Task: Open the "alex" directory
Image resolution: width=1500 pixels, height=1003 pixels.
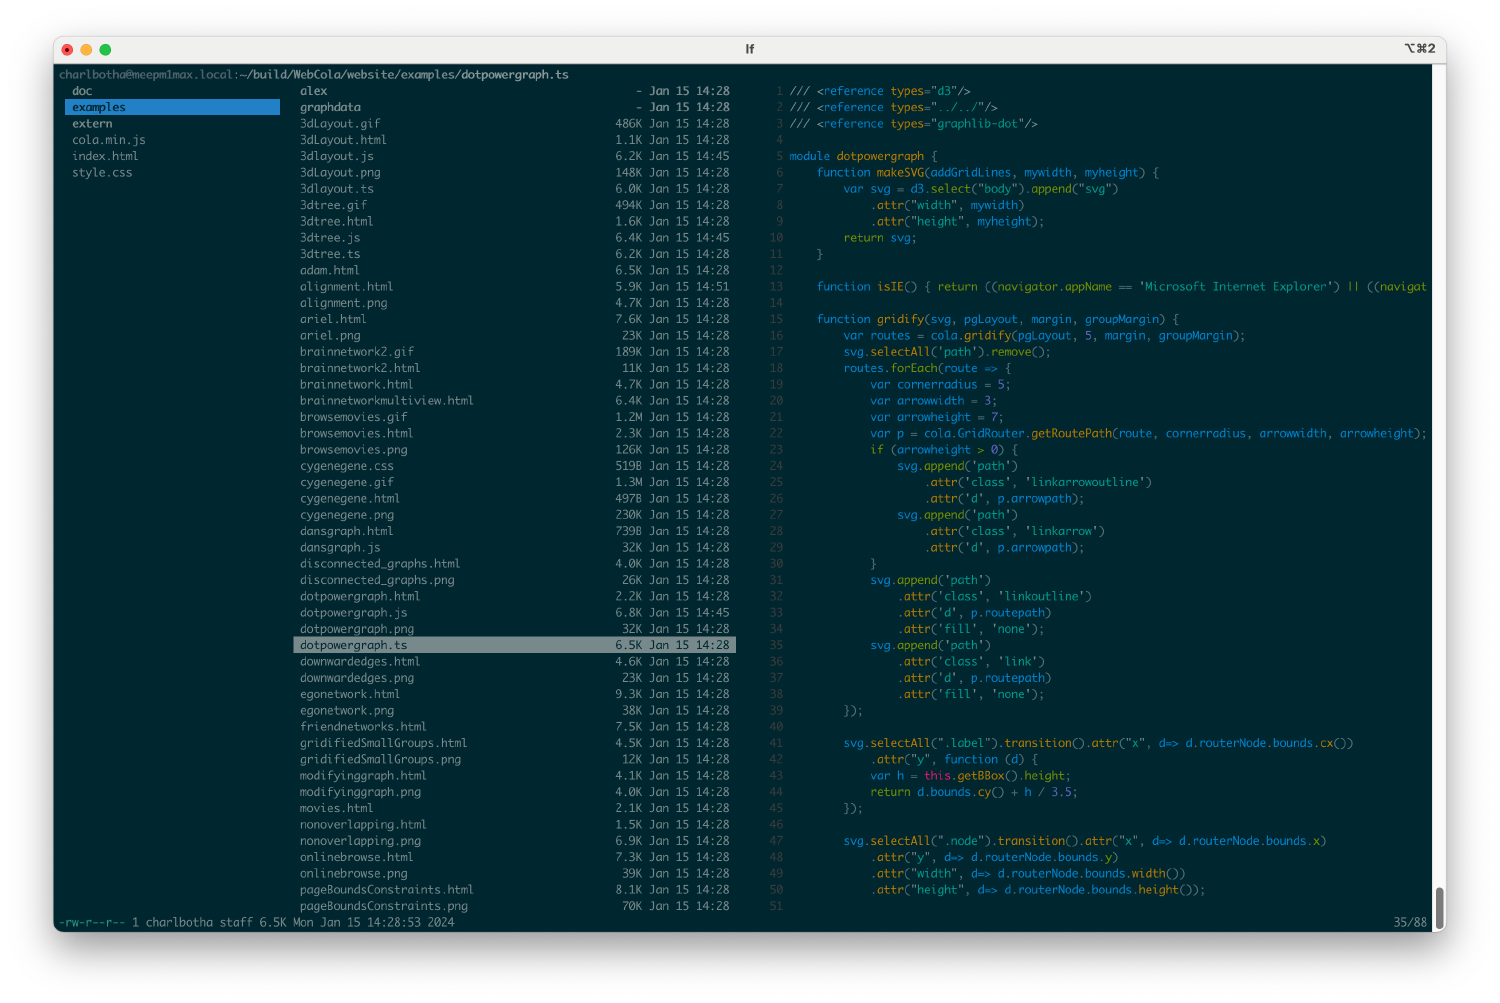Action: 314,90
